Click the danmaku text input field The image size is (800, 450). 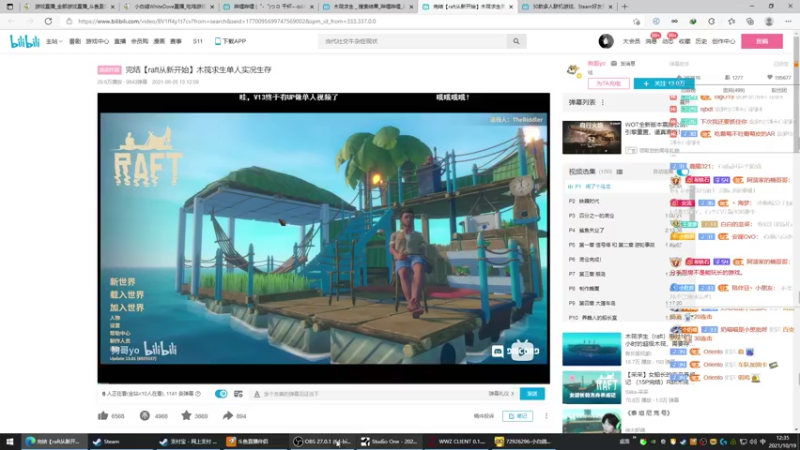click(372, 394)
